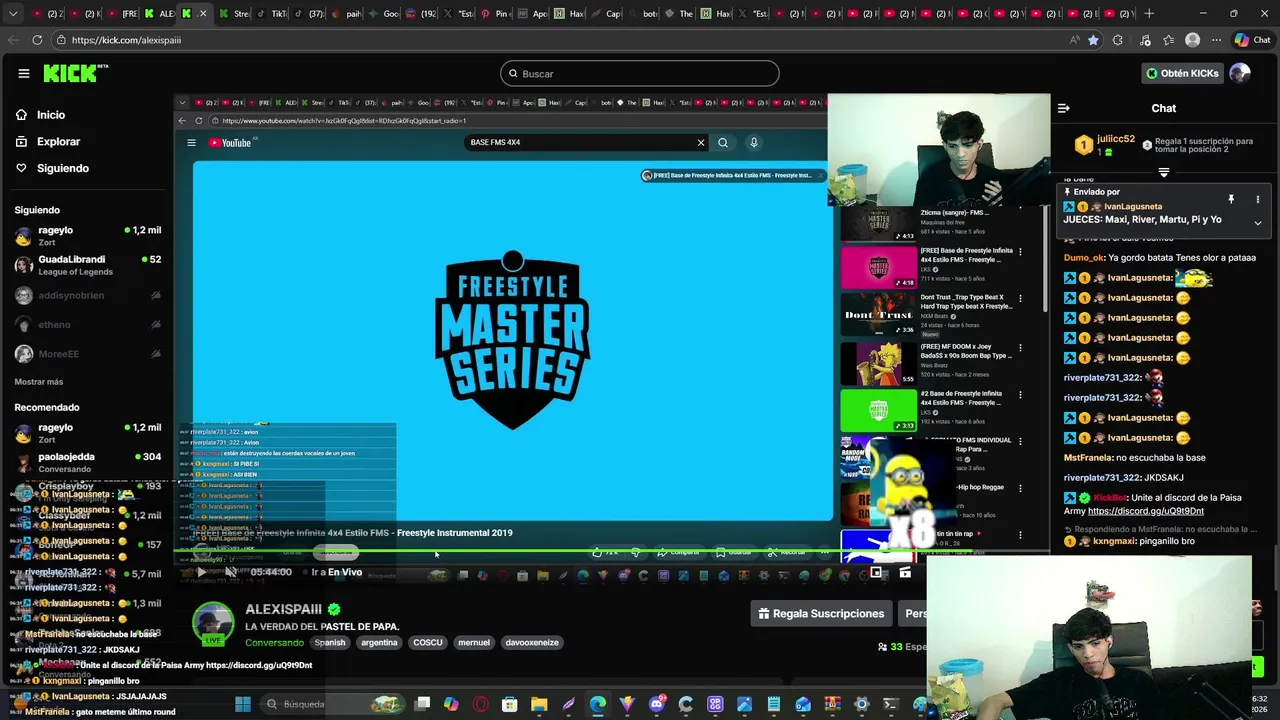1280x720 pixels.
Task: Open the Kick hamburger menu
Action: coord(23,73)
